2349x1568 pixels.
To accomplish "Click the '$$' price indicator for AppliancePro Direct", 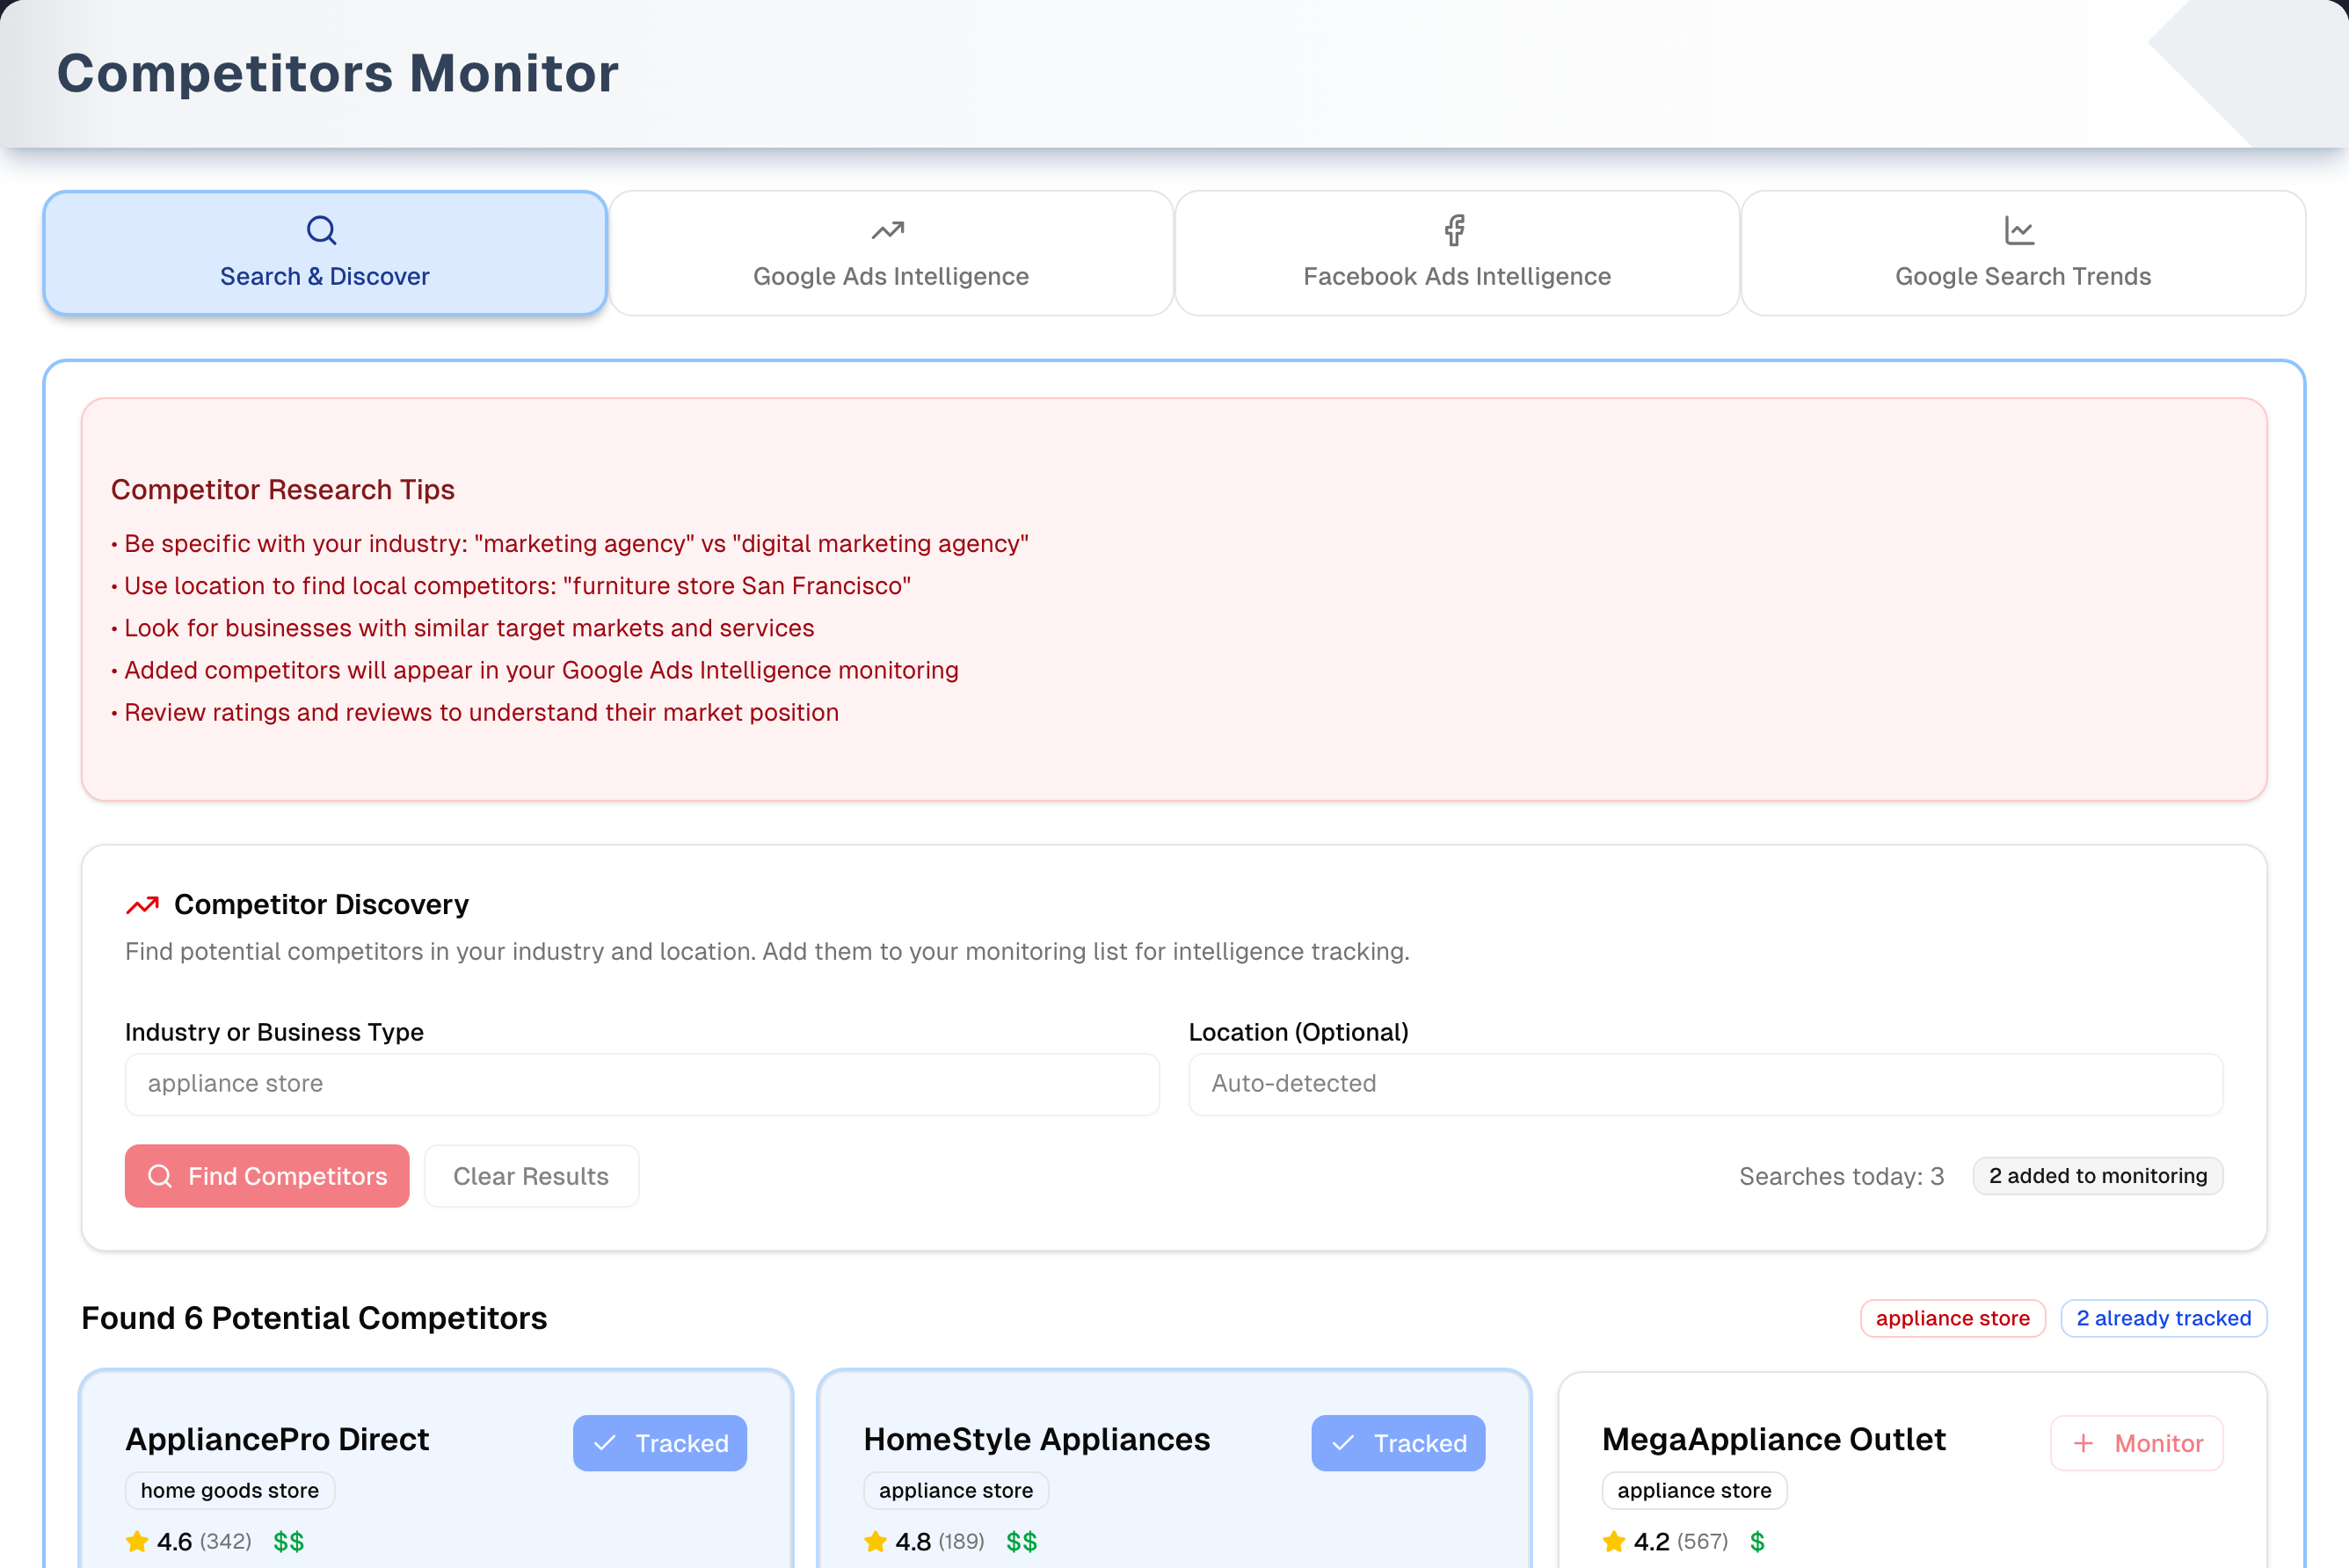I will click(288, 1541).
